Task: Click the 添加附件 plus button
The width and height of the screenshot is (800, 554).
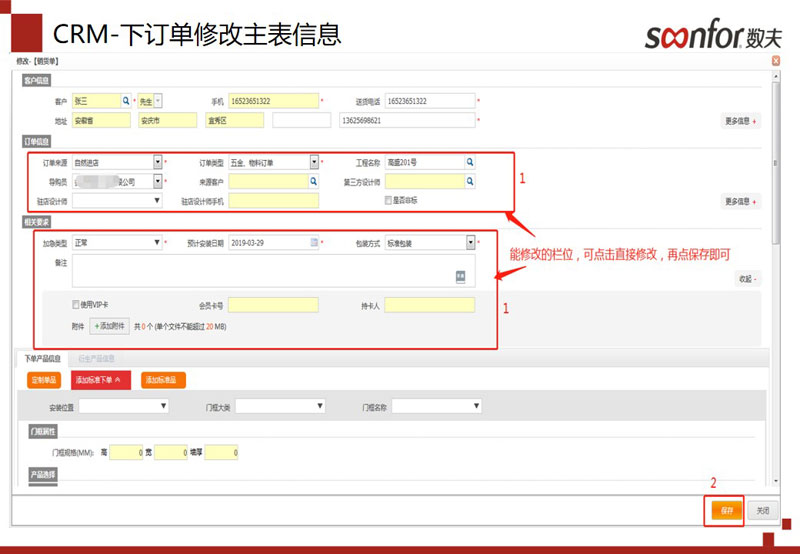Action: point(110,326)
